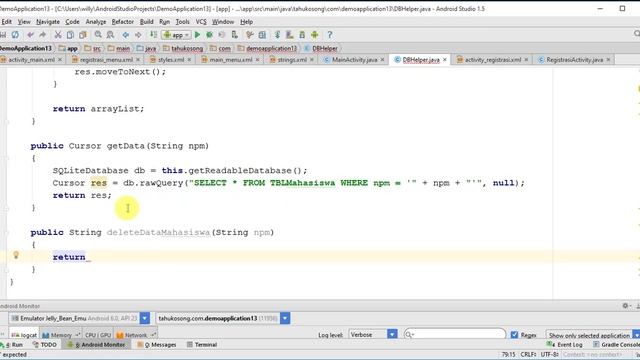Click the yellow light bulb intention icon

[x=16, y=255]
